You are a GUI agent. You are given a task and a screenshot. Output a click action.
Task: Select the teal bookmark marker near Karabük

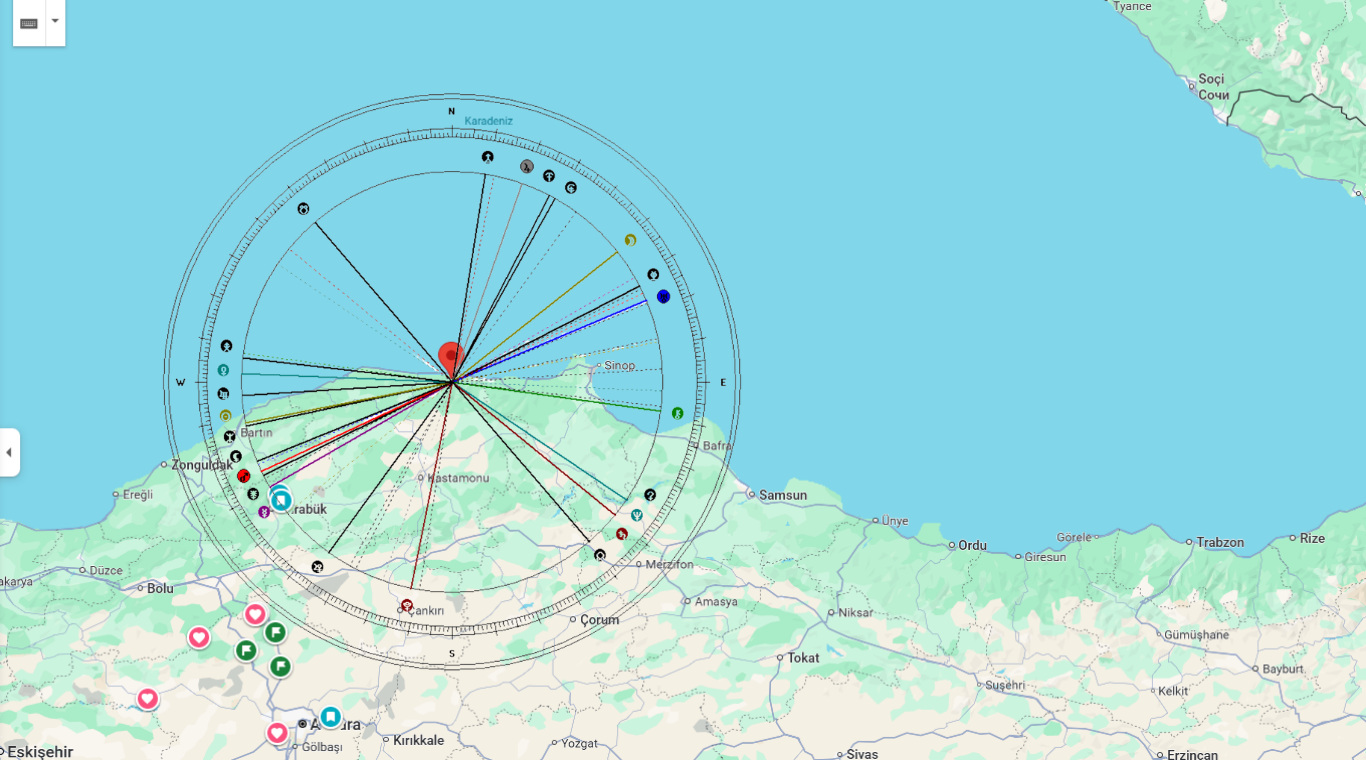click(x=281, y=500)
